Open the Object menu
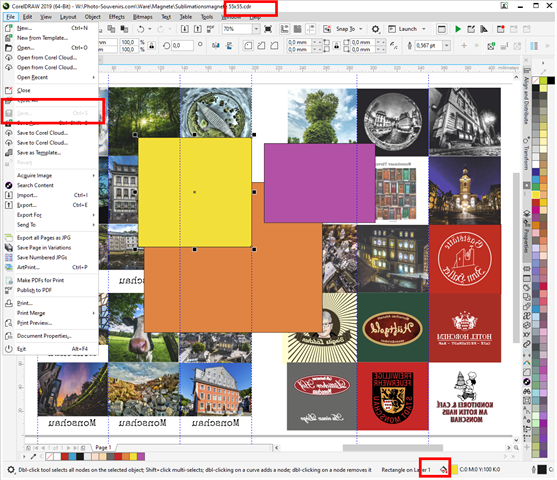Screen dimensions: 557x480 pyautogui.click(x=92, y=17)
